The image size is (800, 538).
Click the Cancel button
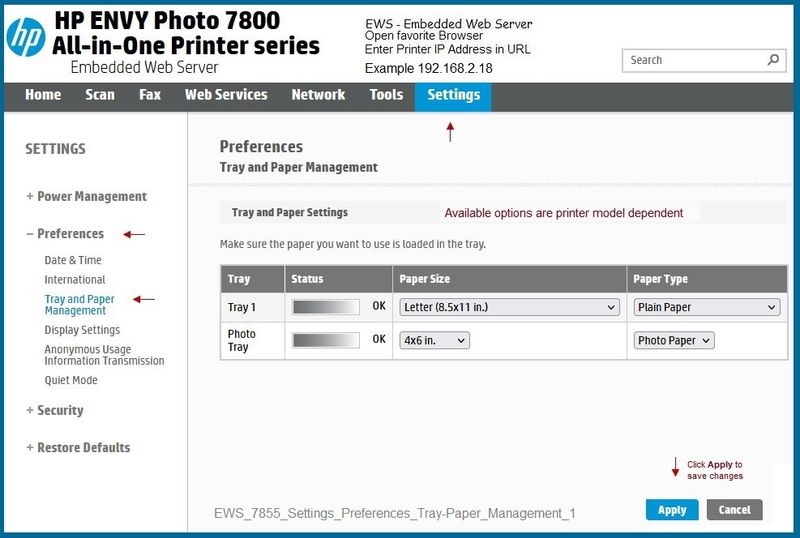coord(735,510)
